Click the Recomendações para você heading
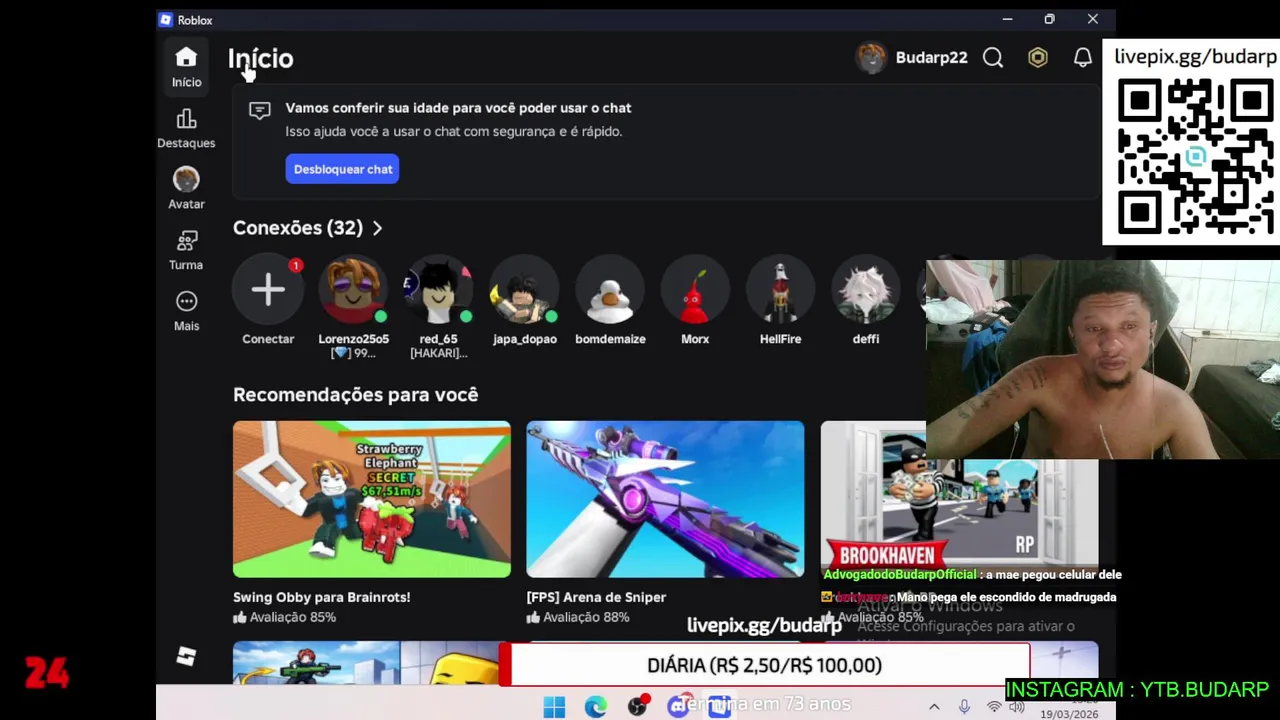1280x720 pixels. (355, 395)
